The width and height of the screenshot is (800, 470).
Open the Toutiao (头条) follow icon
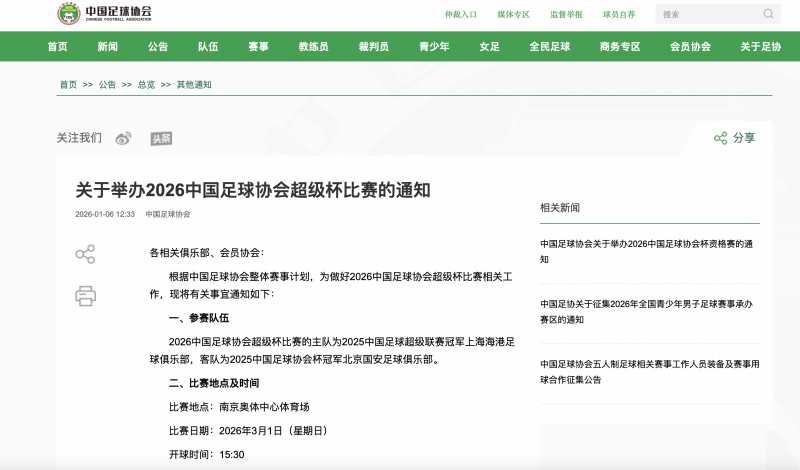click(161, 138)
